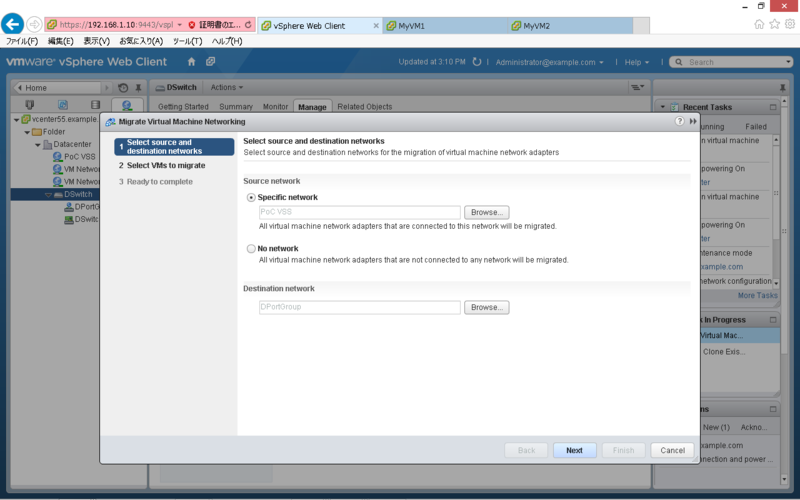Minimize wizard using double arrow icon

coord(693,121)
